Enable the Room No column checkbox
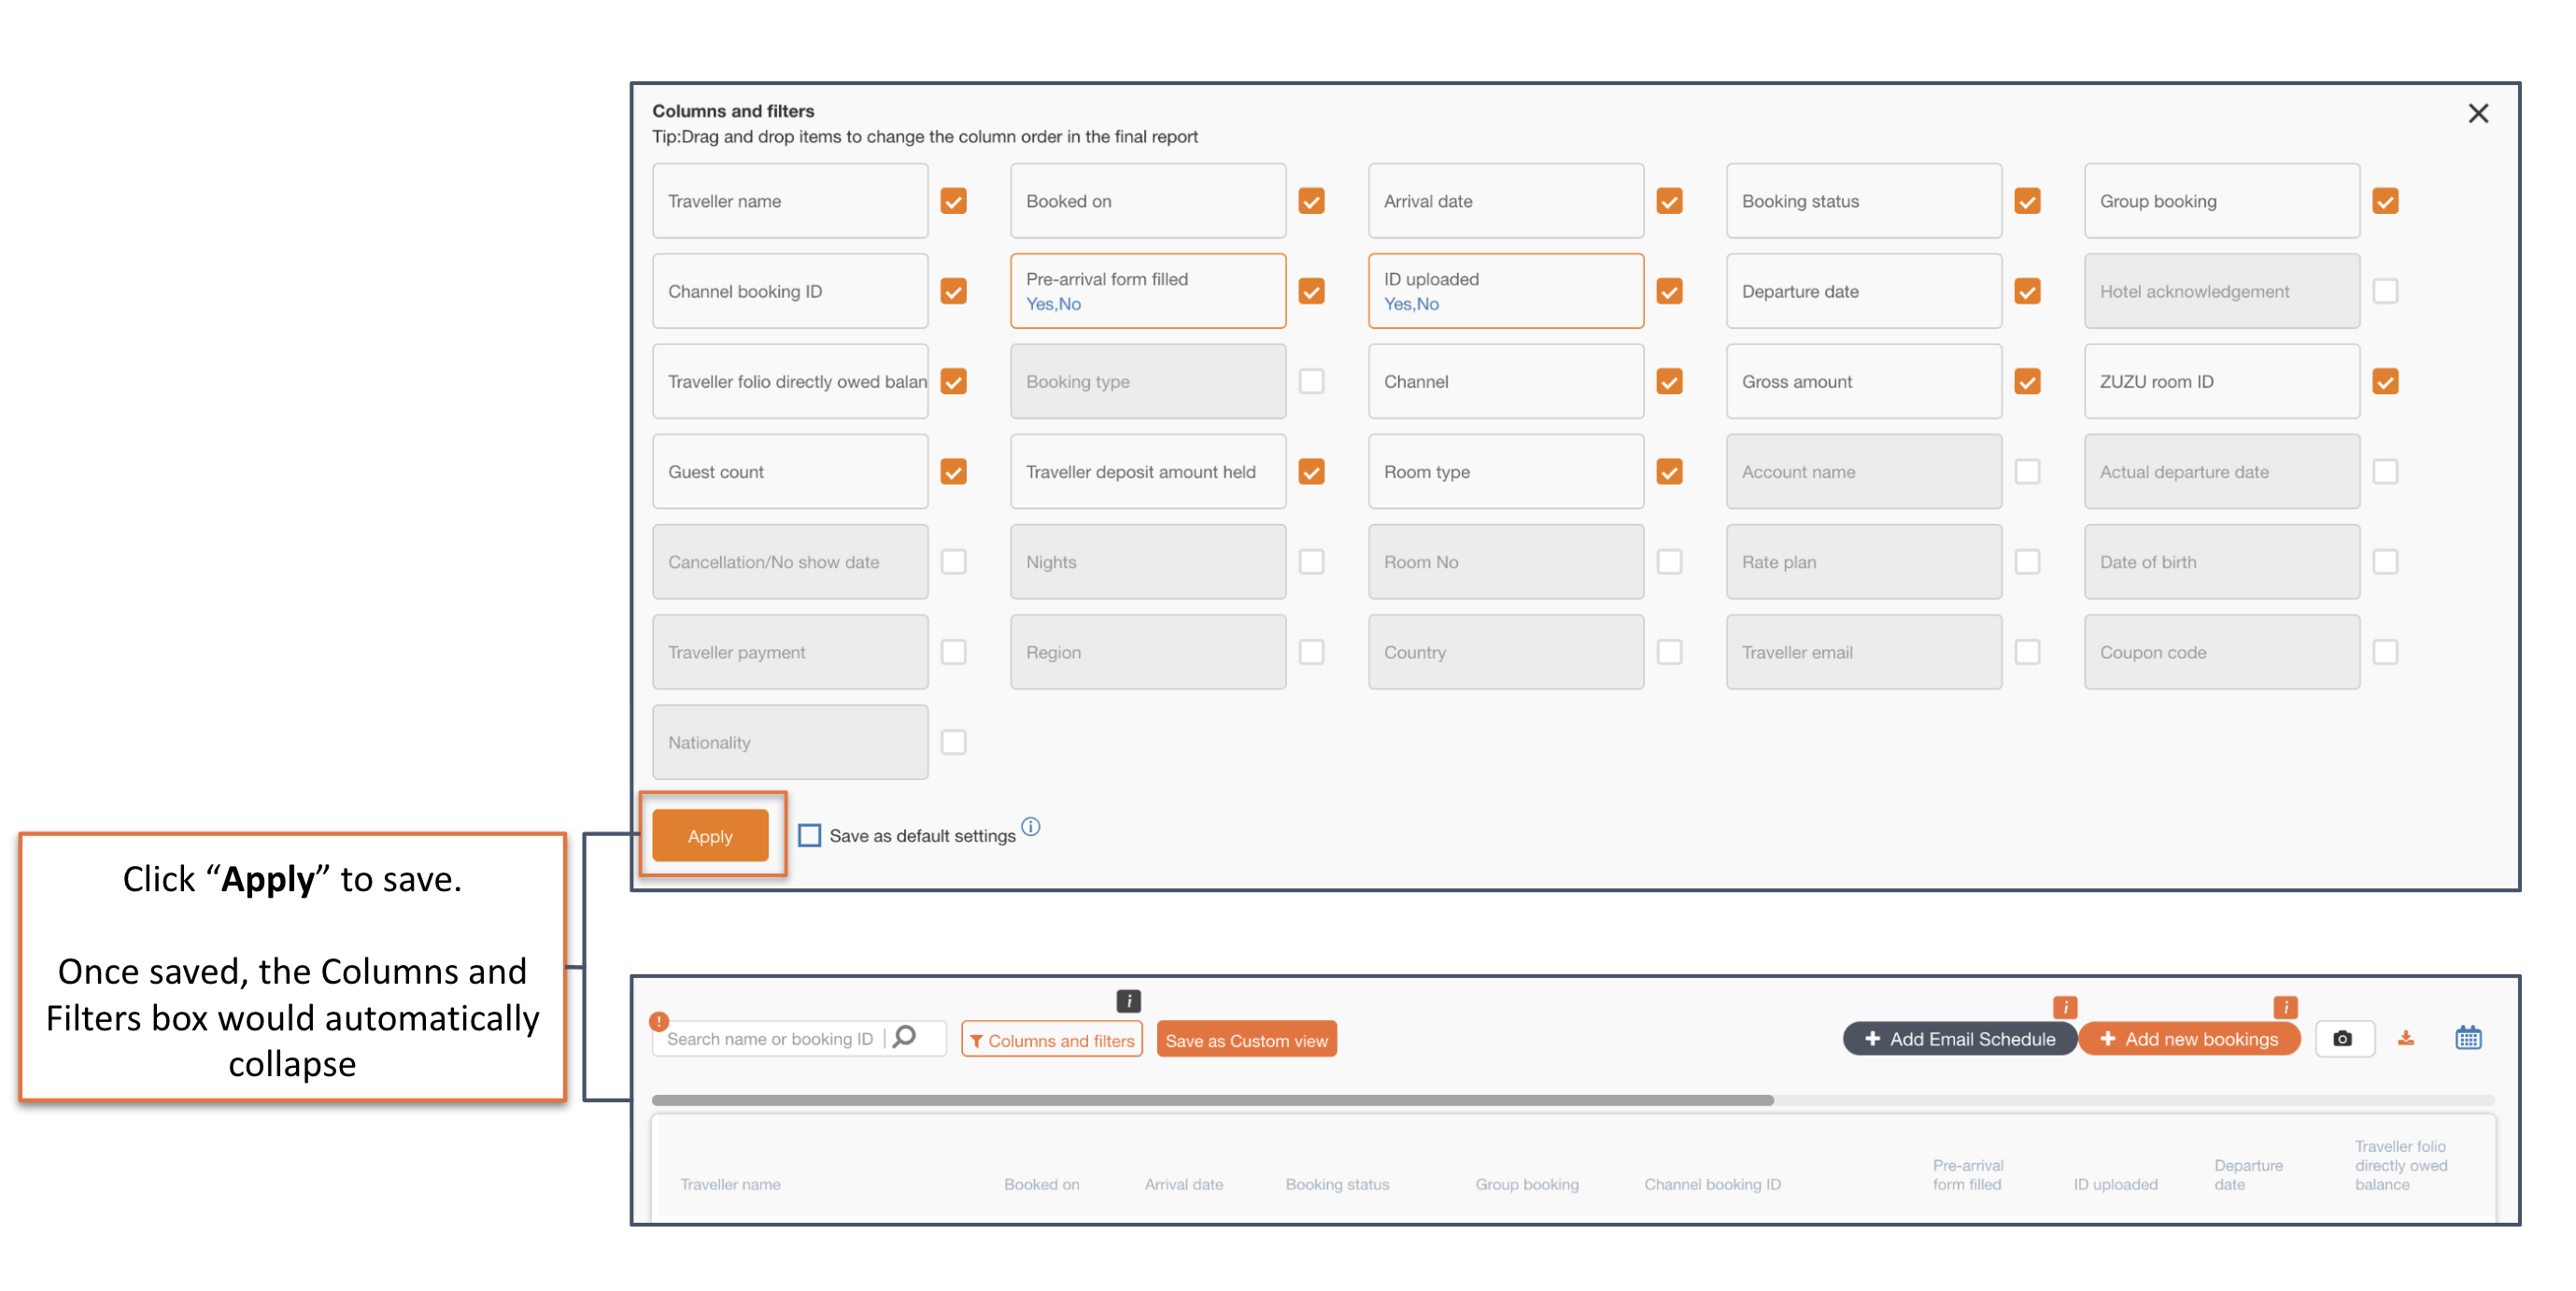 point(1668,562)
